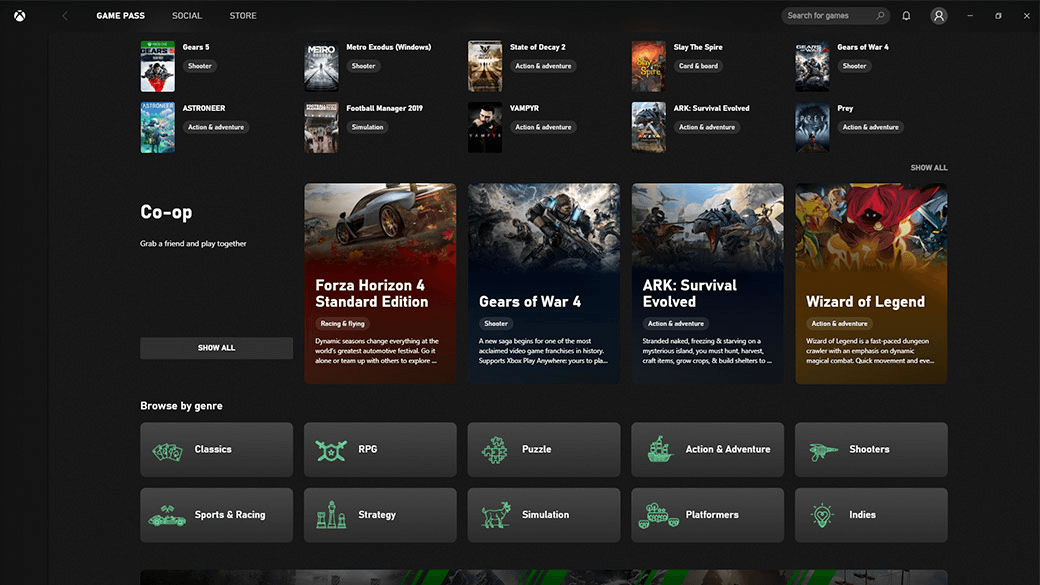Open the Simulation genre
The height and width of the screenshot is (585, 1040).
coord(544,514)
